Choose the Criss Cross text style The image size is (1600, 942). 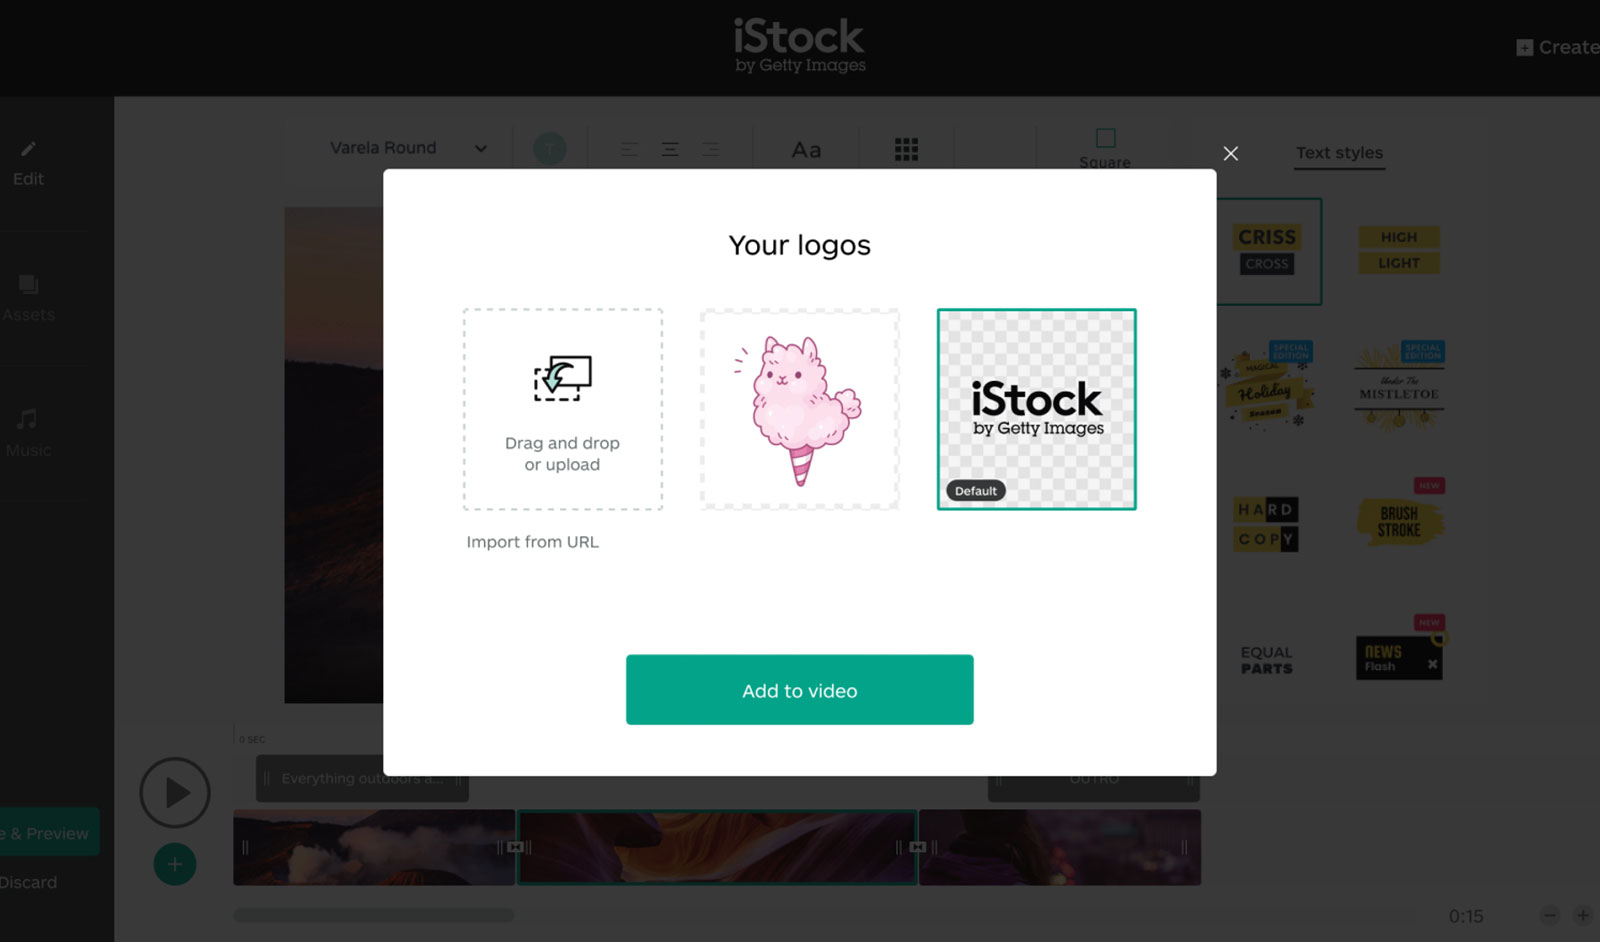click(x=1268, y=251)
